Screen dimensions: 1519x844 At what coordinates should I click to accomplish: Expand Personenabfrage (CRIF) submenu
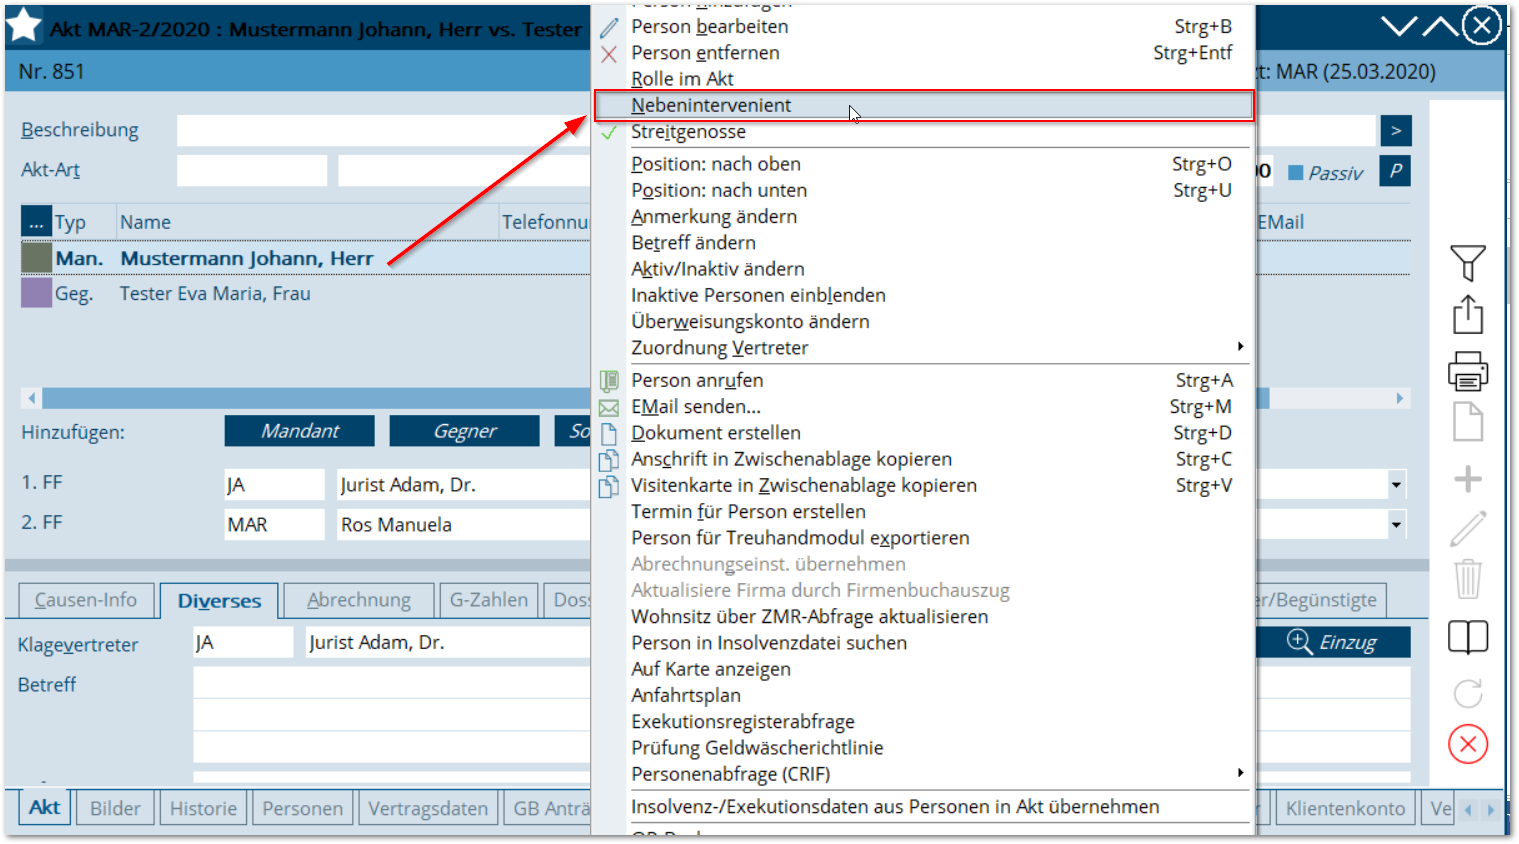coord(923,775)
